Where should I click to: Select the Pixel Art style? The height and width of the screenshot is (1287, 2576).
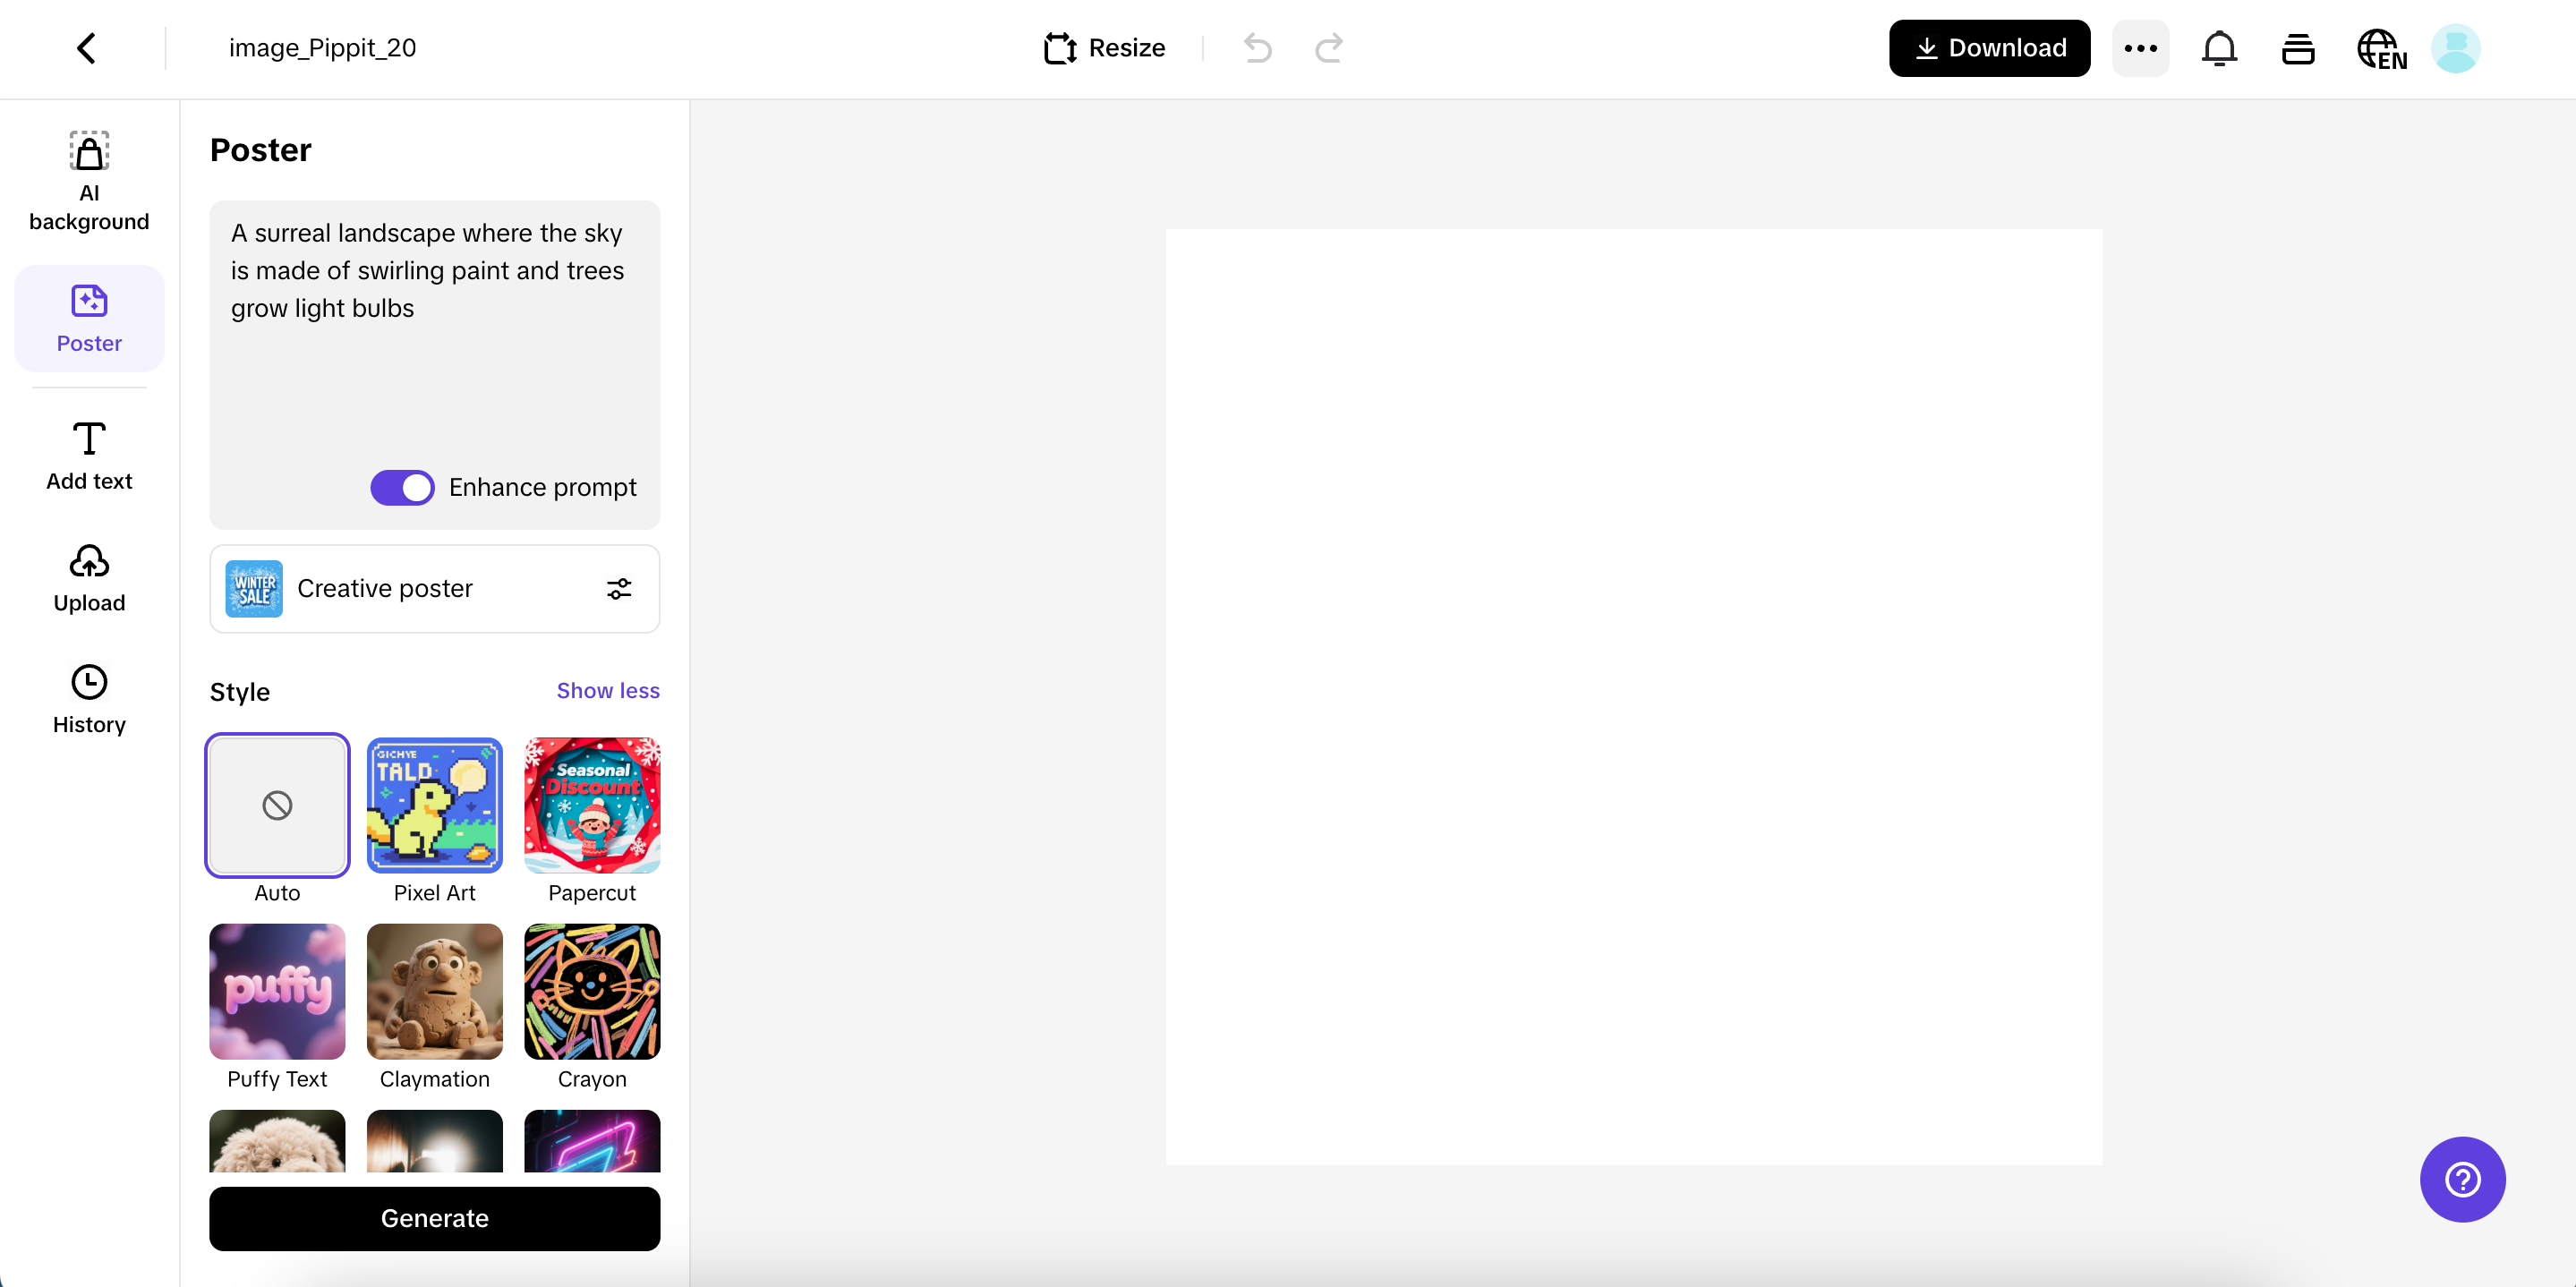pos(434,805)
